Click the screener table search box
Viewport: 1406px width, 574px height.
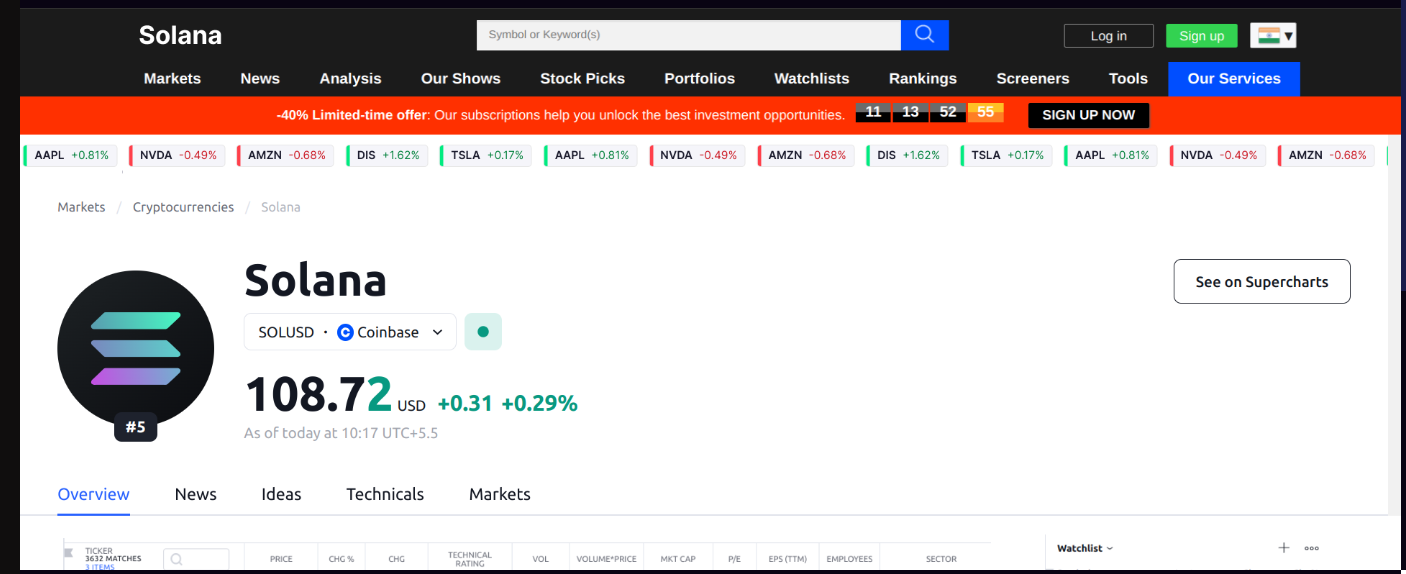[x=196, y=559]
